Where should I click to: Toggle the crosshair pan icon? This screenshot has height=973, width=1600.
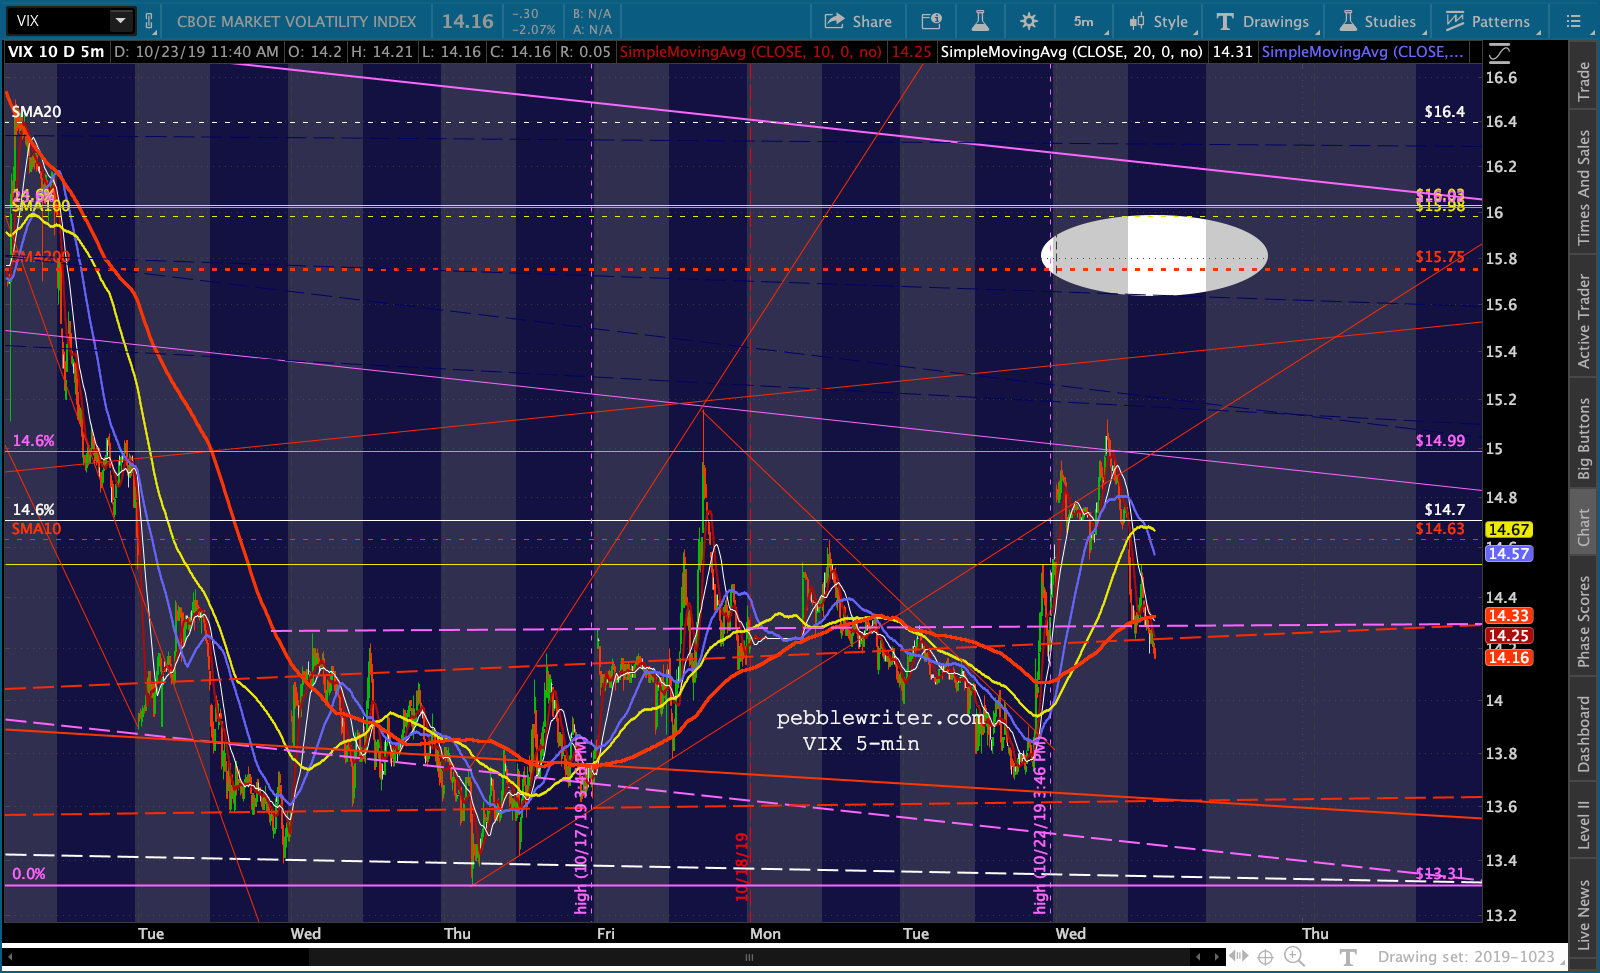pyautogui.click(x=1265, y=957)
